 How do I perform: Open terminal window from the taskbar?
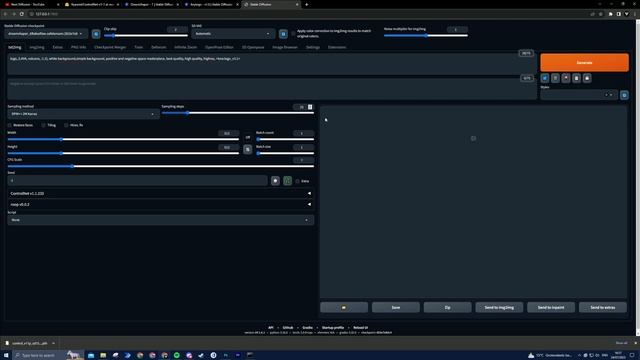click(250, 356)
